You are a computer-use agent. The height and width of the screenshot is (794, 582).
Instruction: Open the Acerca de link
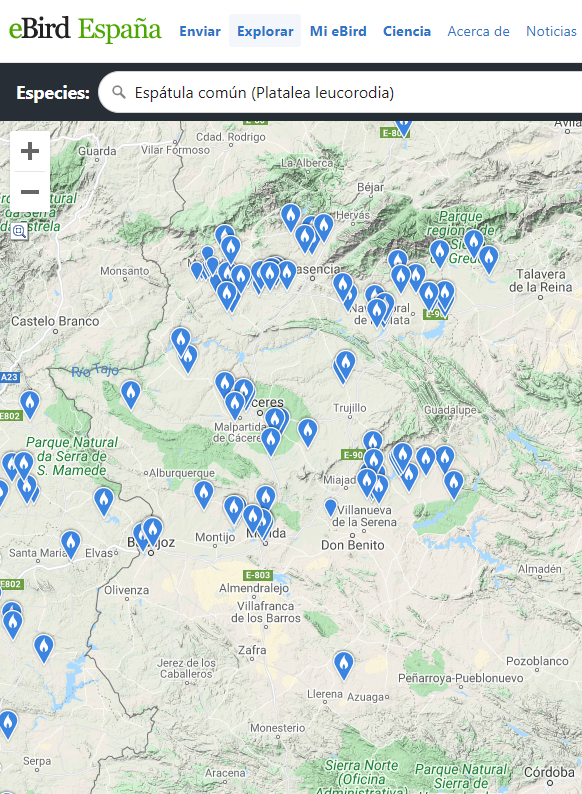click(x=478, y=31)
